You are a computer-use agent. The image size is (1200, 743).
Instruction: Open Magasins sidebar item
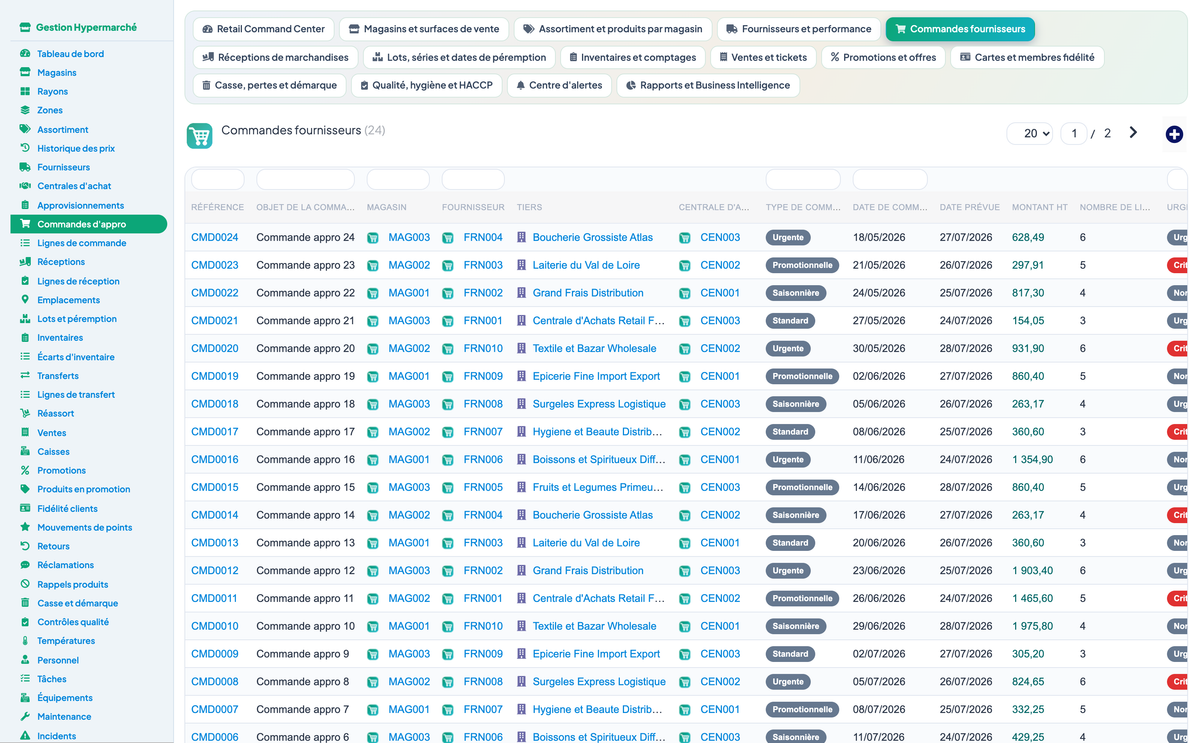[57, 73]
